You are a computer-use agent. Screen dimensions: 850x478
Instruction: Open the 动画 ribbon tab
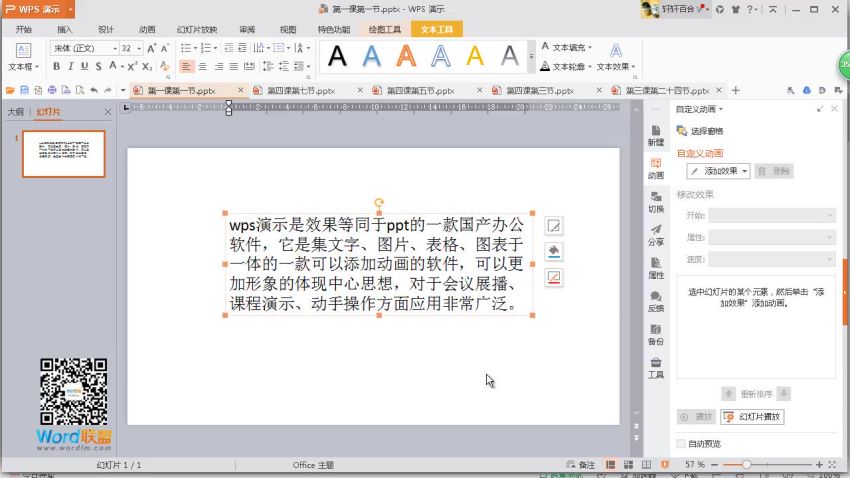click(147, 29)
